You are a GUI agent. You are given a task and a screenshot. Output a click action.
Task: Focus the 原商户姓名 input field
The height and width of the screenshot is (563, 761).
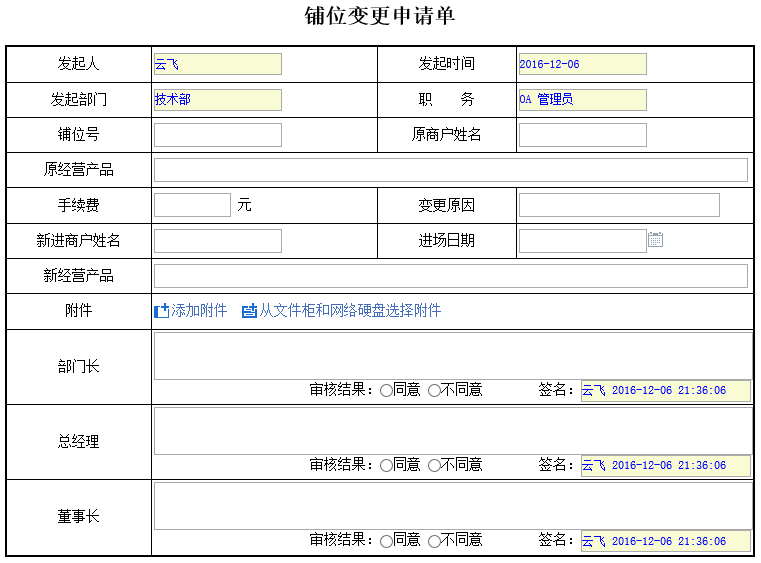pyautogui.click(x=583, y=135)
